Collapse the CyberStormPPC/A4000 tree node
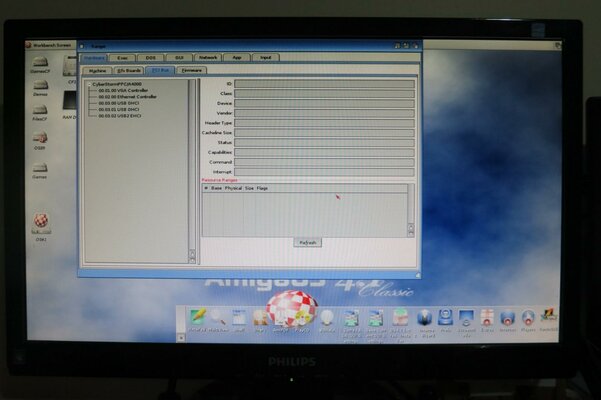 point(89,84)
